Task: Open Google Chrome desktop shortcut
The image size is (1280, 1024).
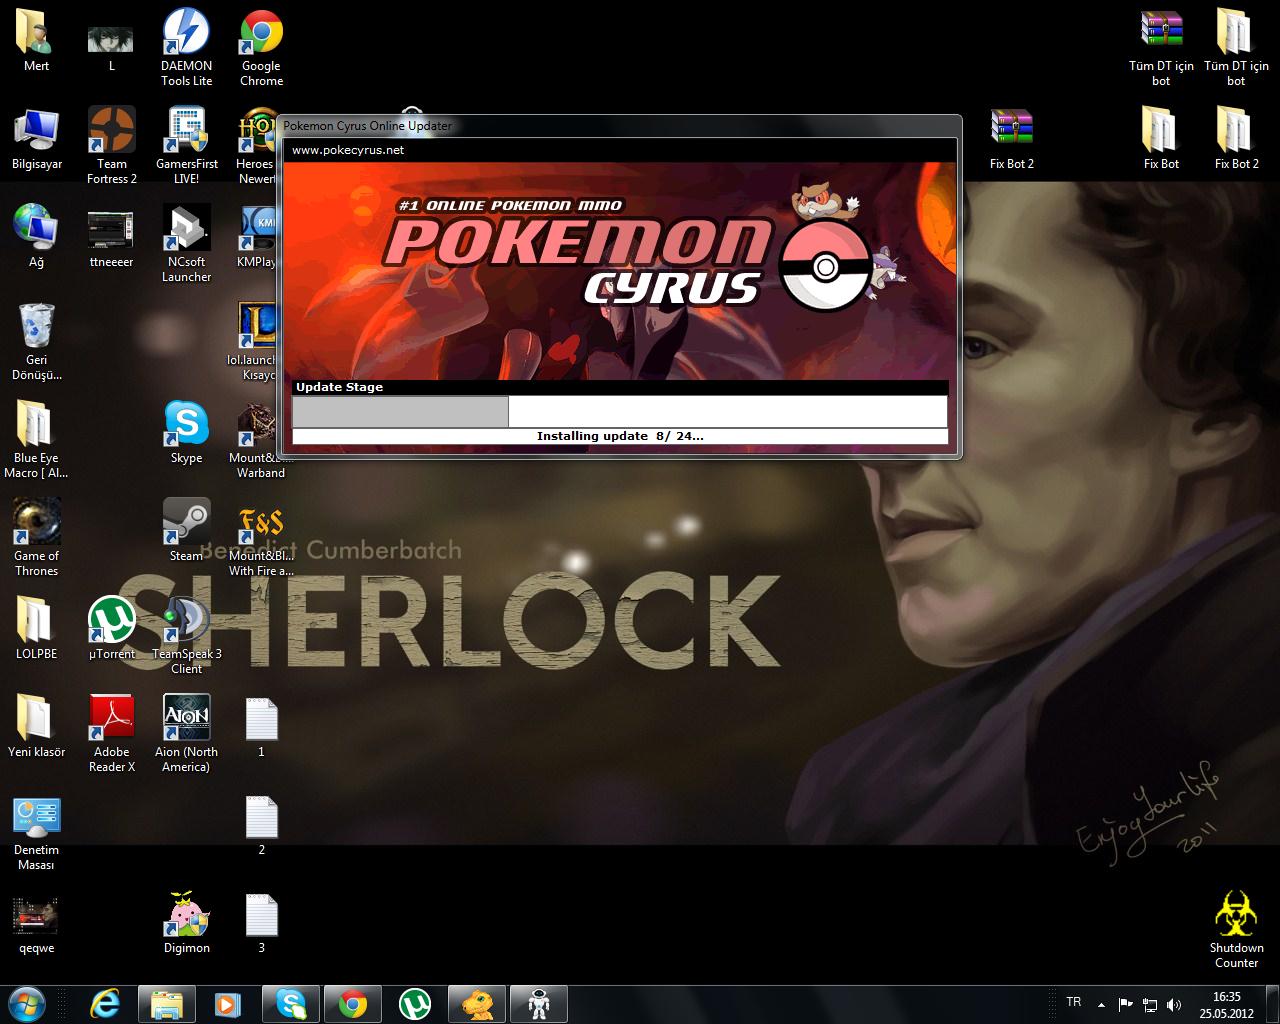Action: 261,48
